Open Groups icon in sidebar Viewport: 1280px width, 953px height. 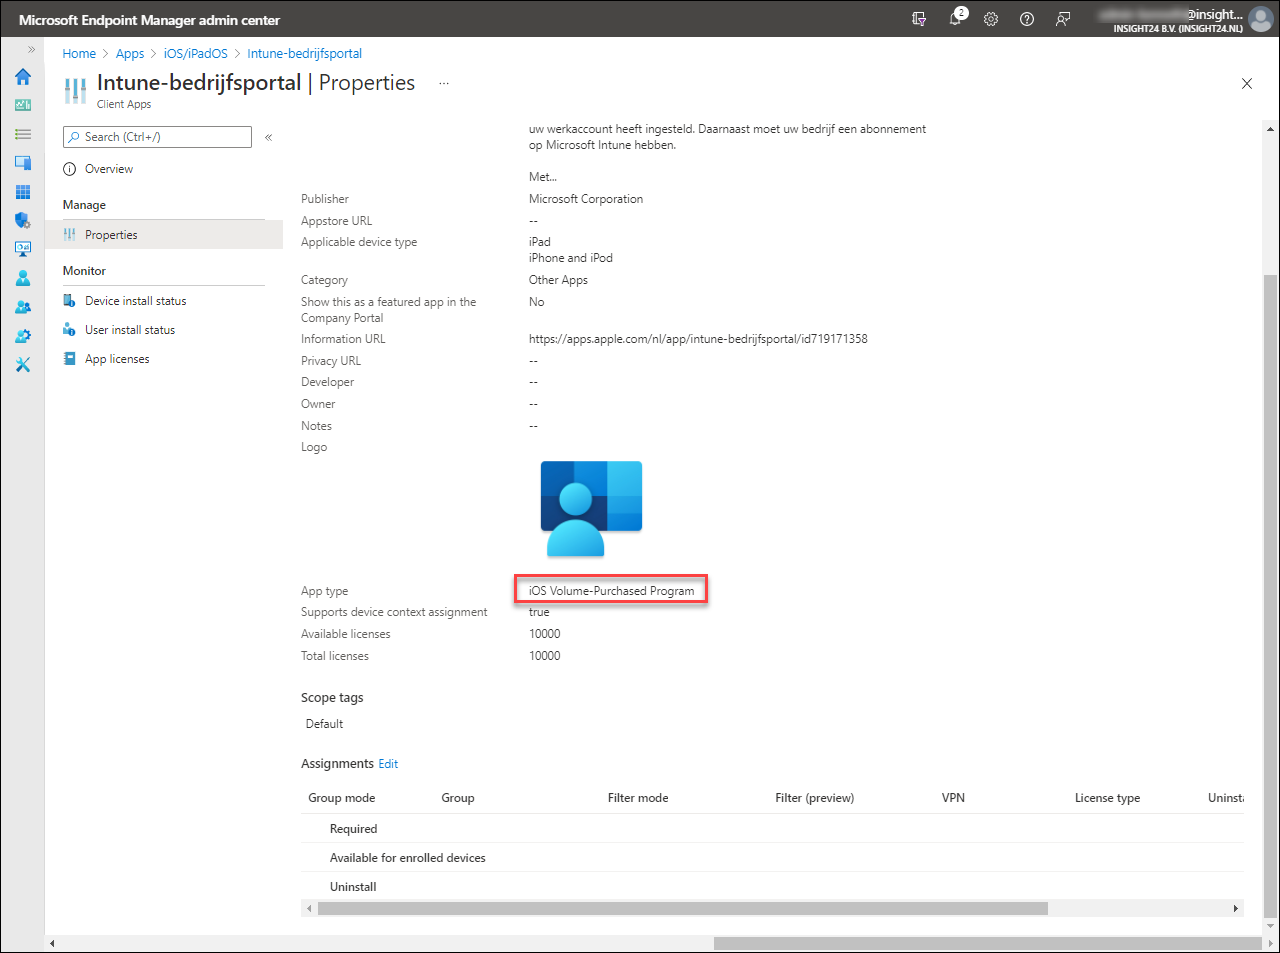[x=23, y=307]
